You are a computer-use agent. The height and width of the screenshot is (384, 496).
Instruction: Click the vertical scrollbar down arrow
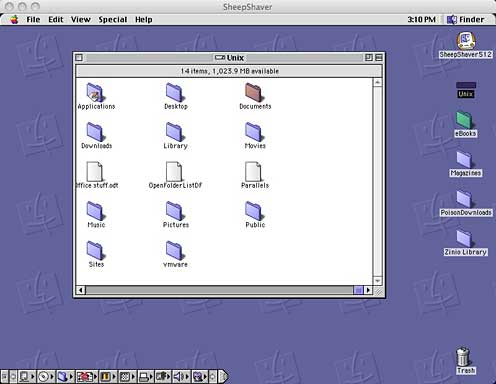[377, 281]
